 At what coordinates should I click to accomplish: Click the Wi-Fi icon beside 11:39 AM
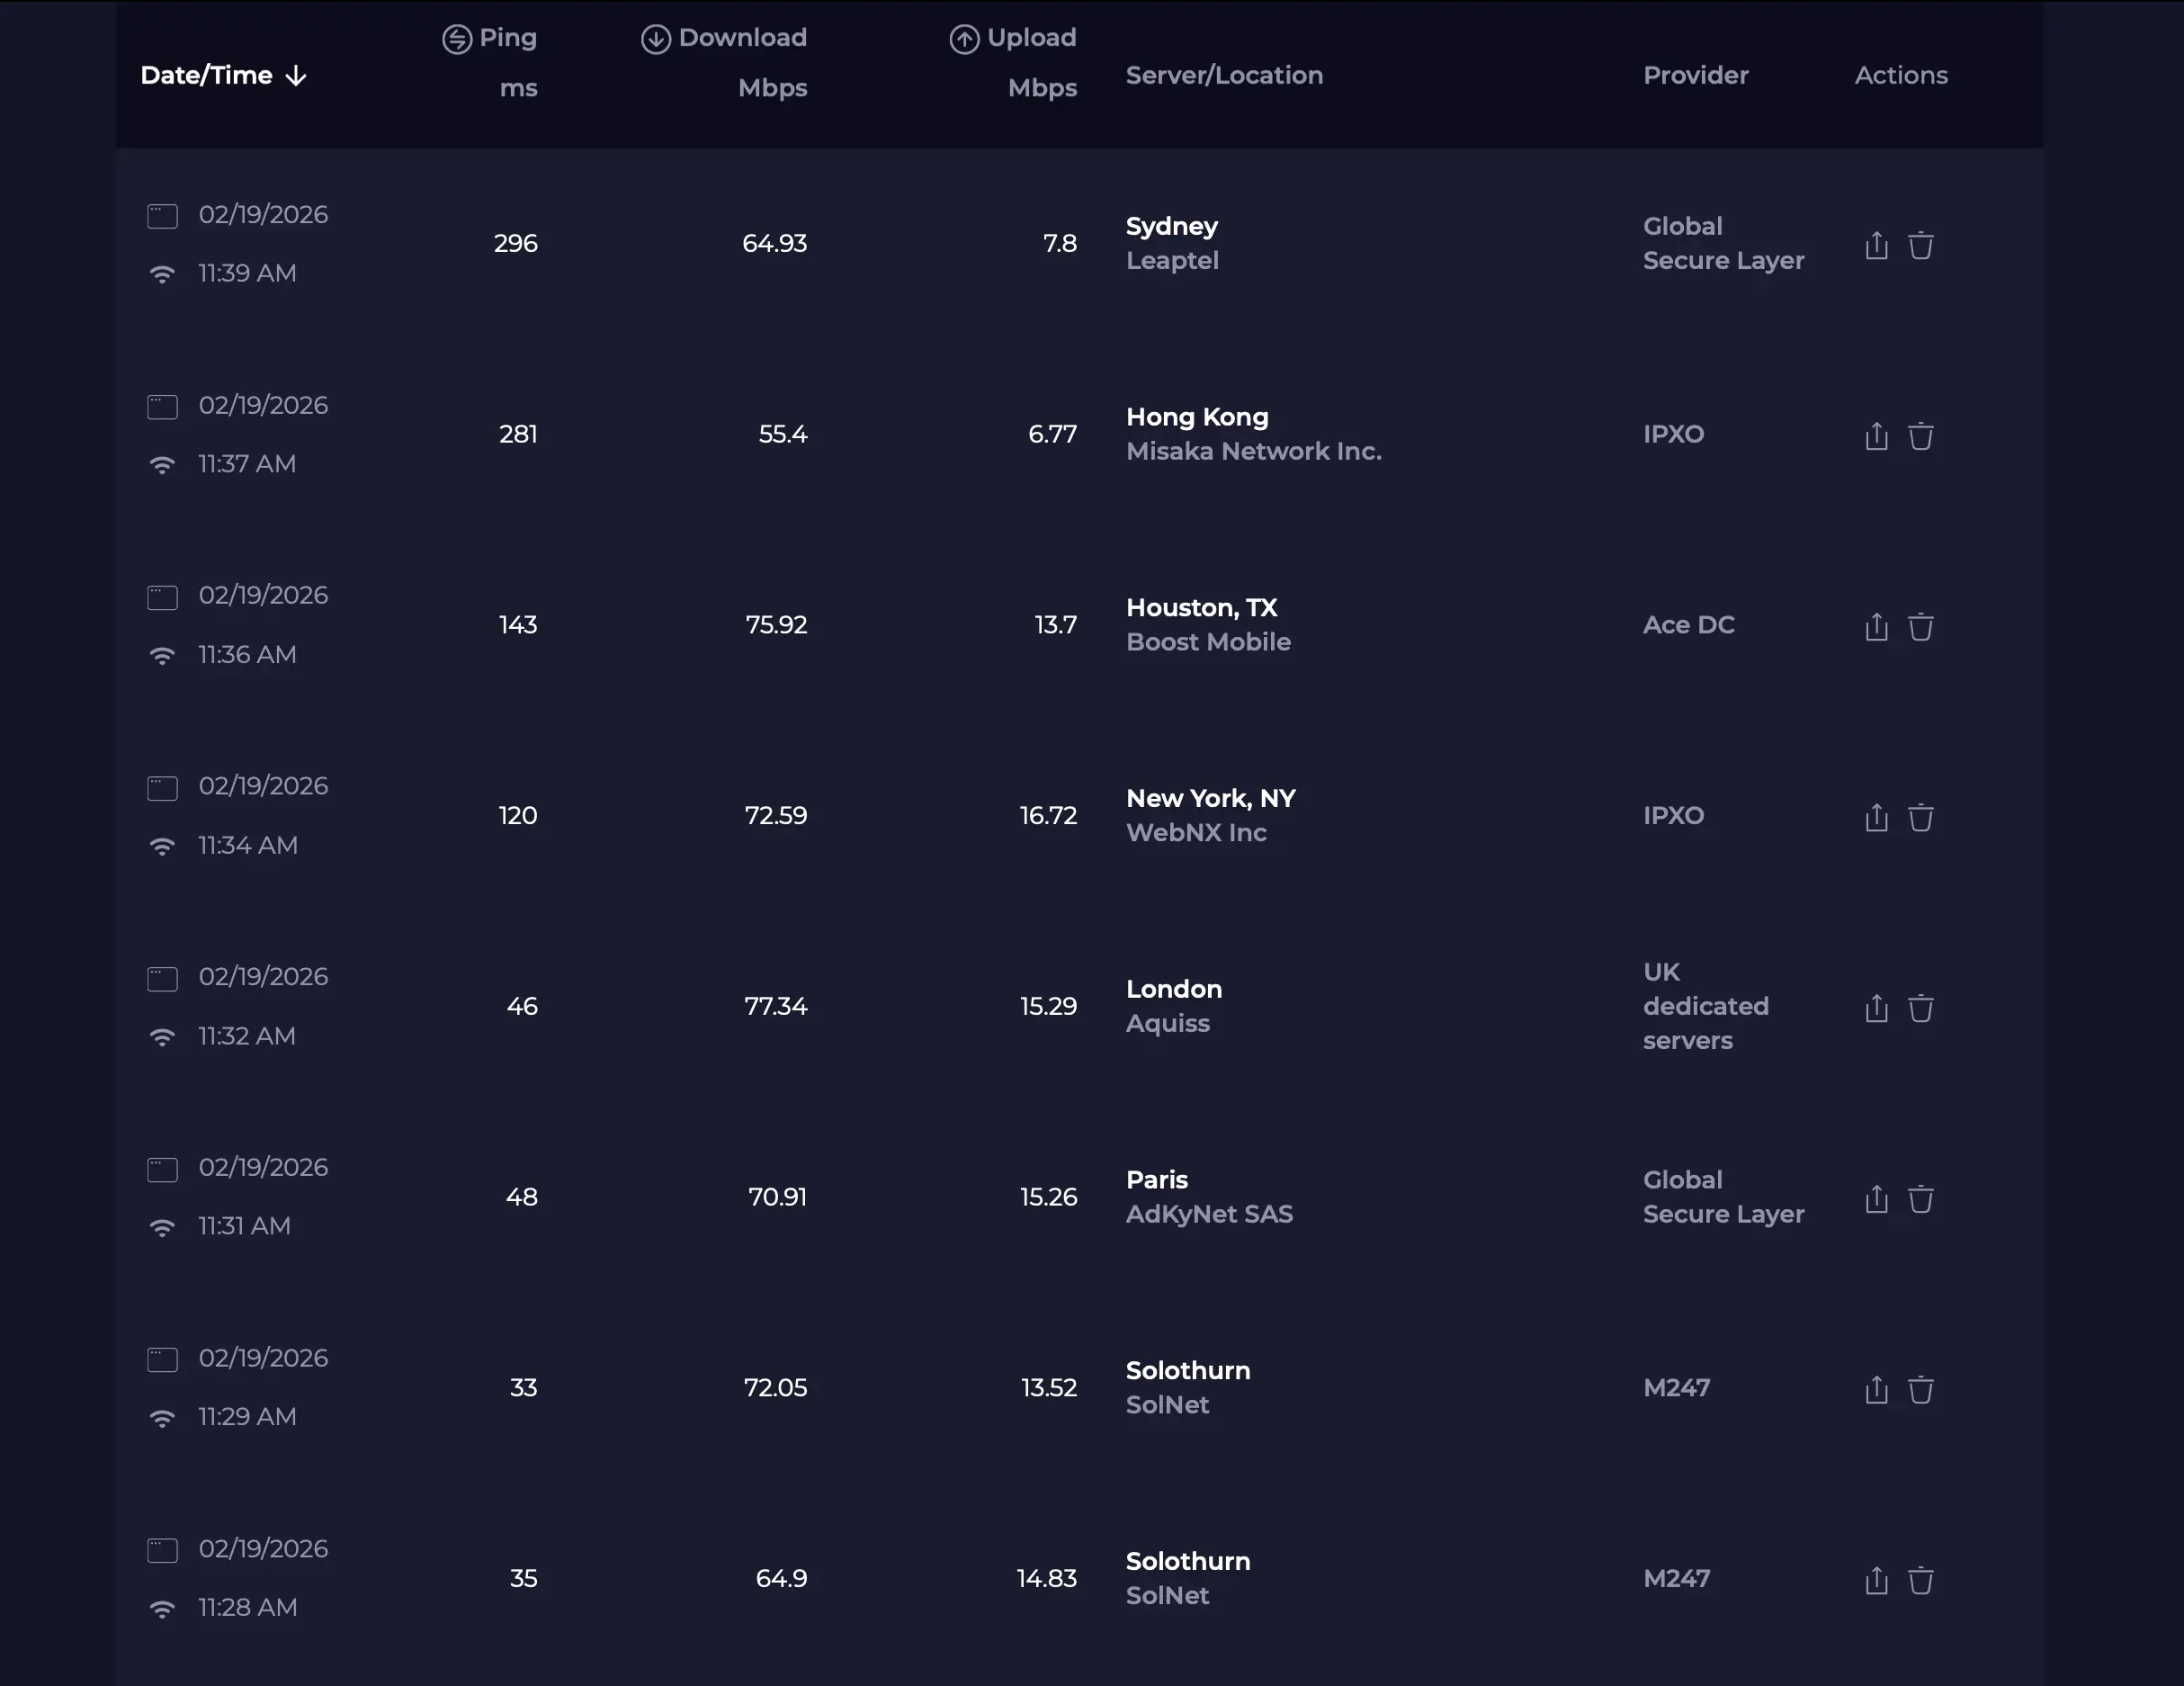pyautogui.click(x=162, y=274)
